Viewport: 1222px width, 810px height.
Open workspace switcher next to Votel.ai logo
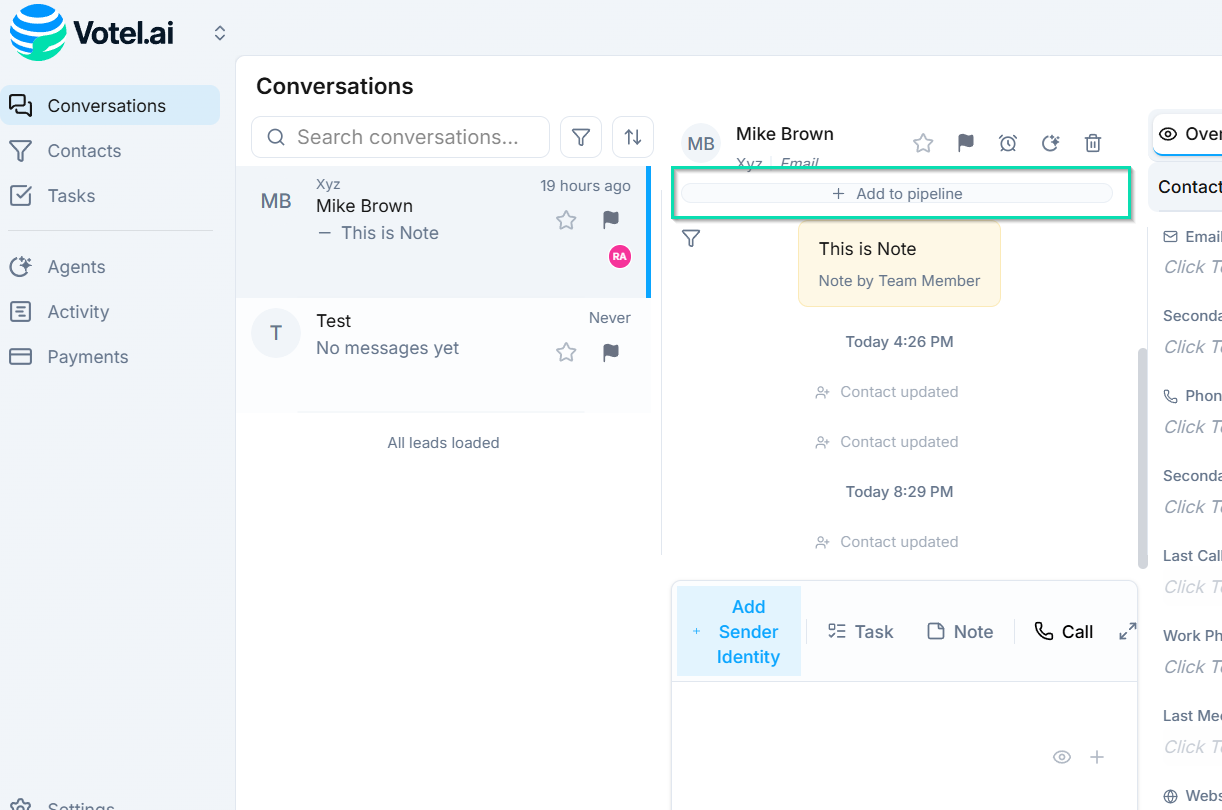click(x=220, y=33)
